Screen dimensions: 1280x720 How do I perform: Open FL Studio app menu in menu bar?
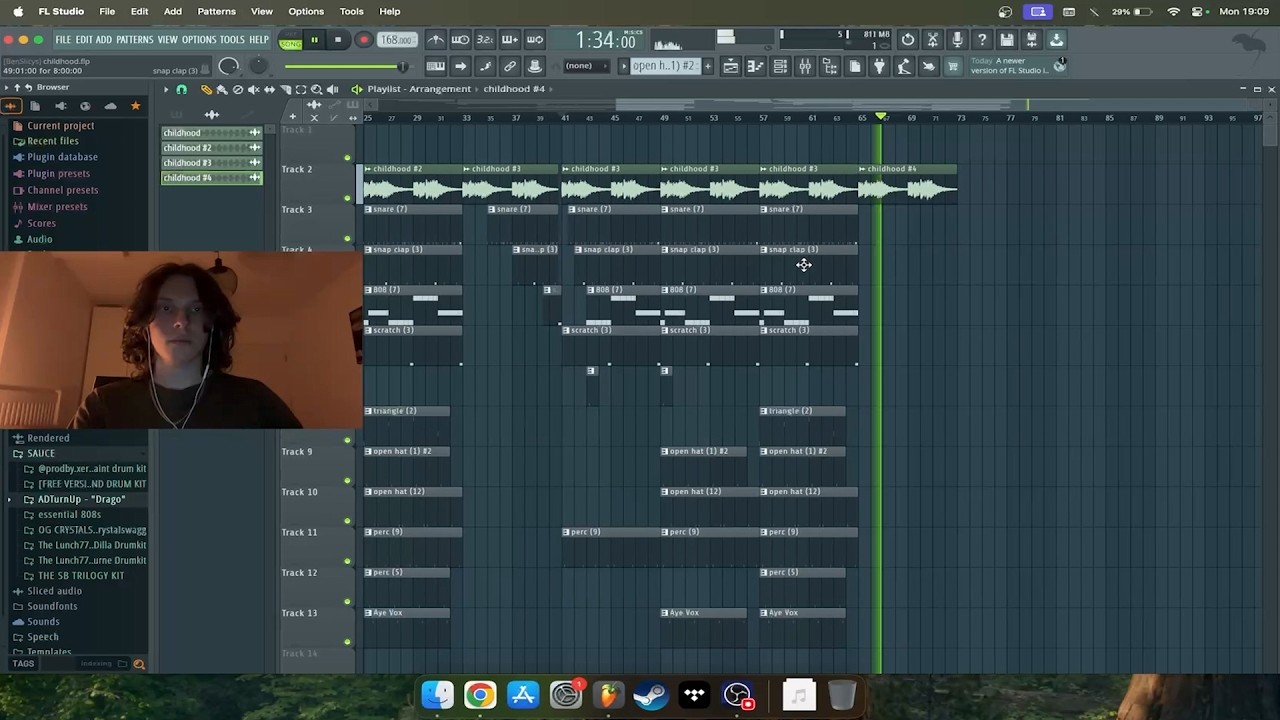pos(61,11)
